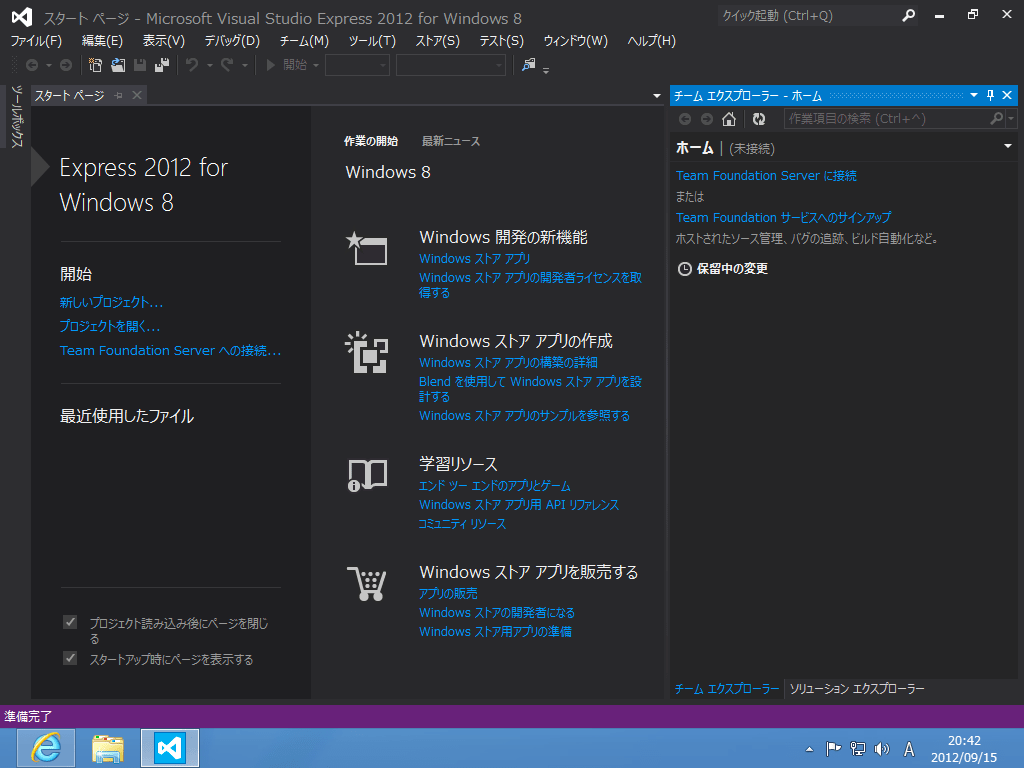Open the Redo history dropdown arrow
The height and width of the screenshot is (768, 1024).
(245, 65)
